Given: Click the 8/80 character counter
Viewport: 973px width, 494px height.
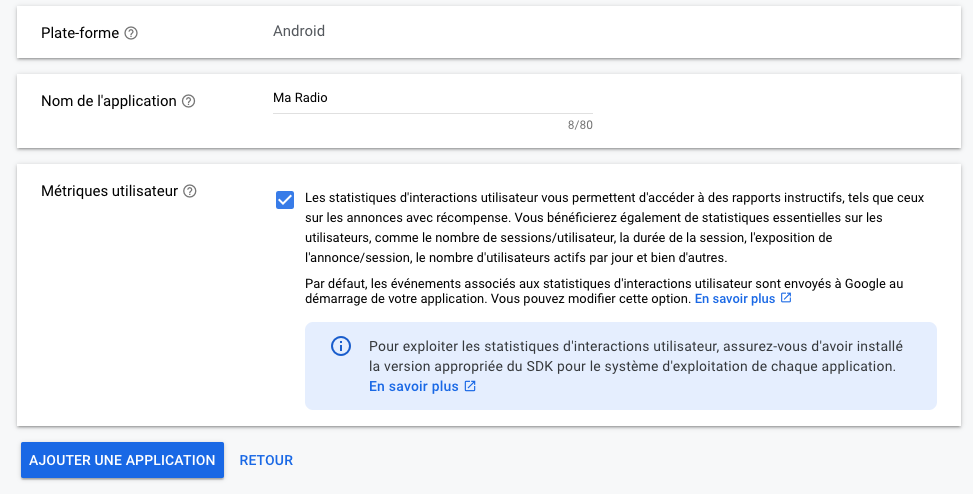Looking at the screenshot, I should (580, 125).
